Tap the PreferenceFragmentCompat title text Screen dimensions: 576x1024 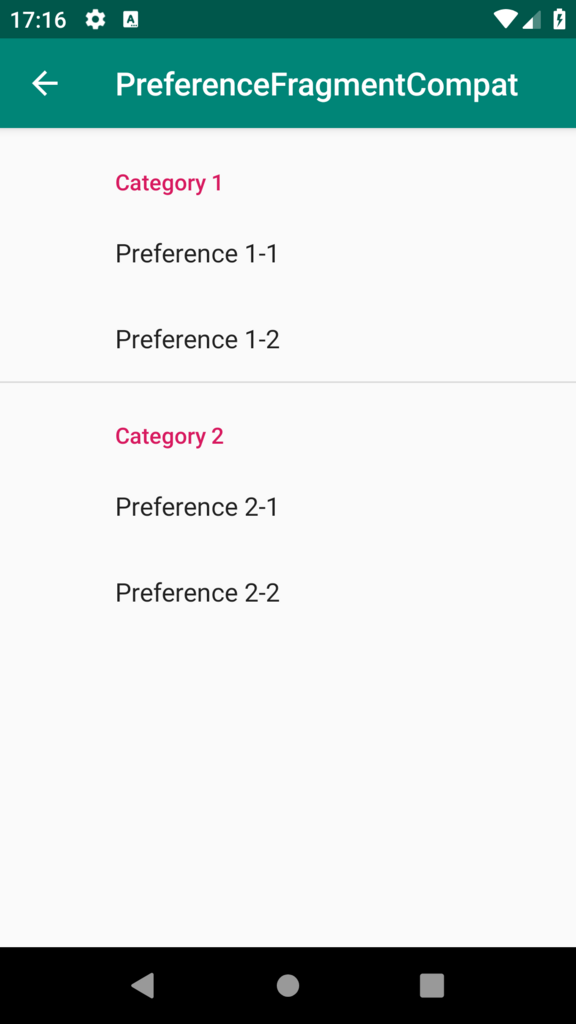(316, 84)
